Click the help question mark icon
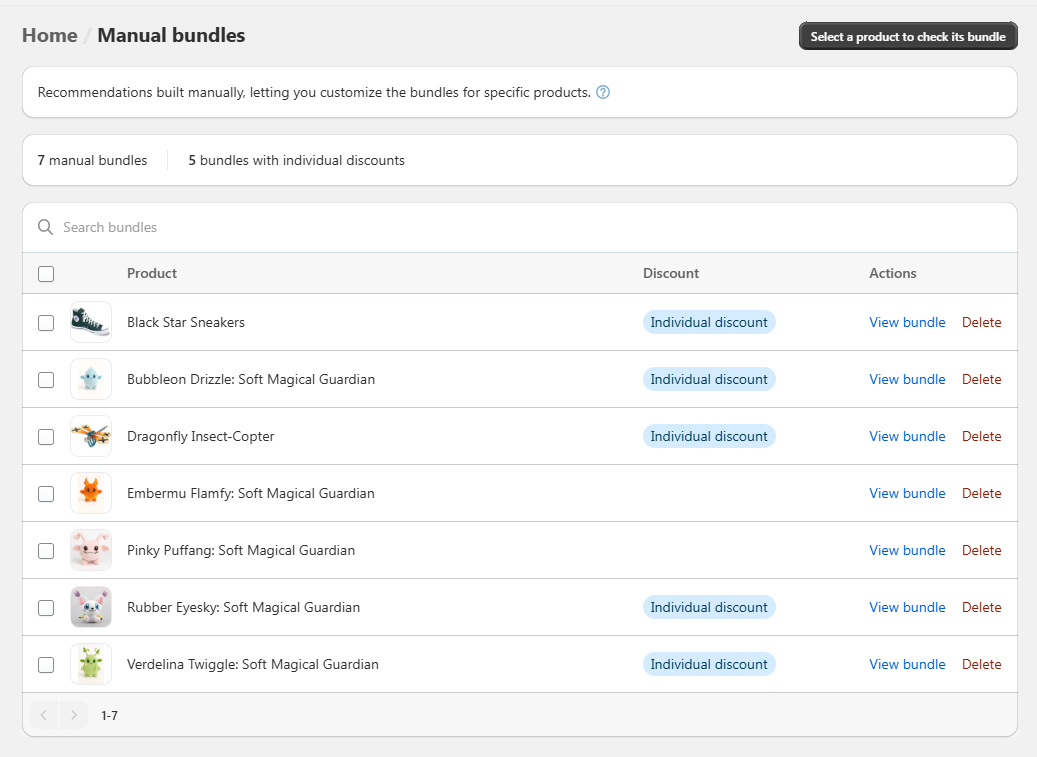This screenshot has height=757, width=1037. [x=602, y=93]
